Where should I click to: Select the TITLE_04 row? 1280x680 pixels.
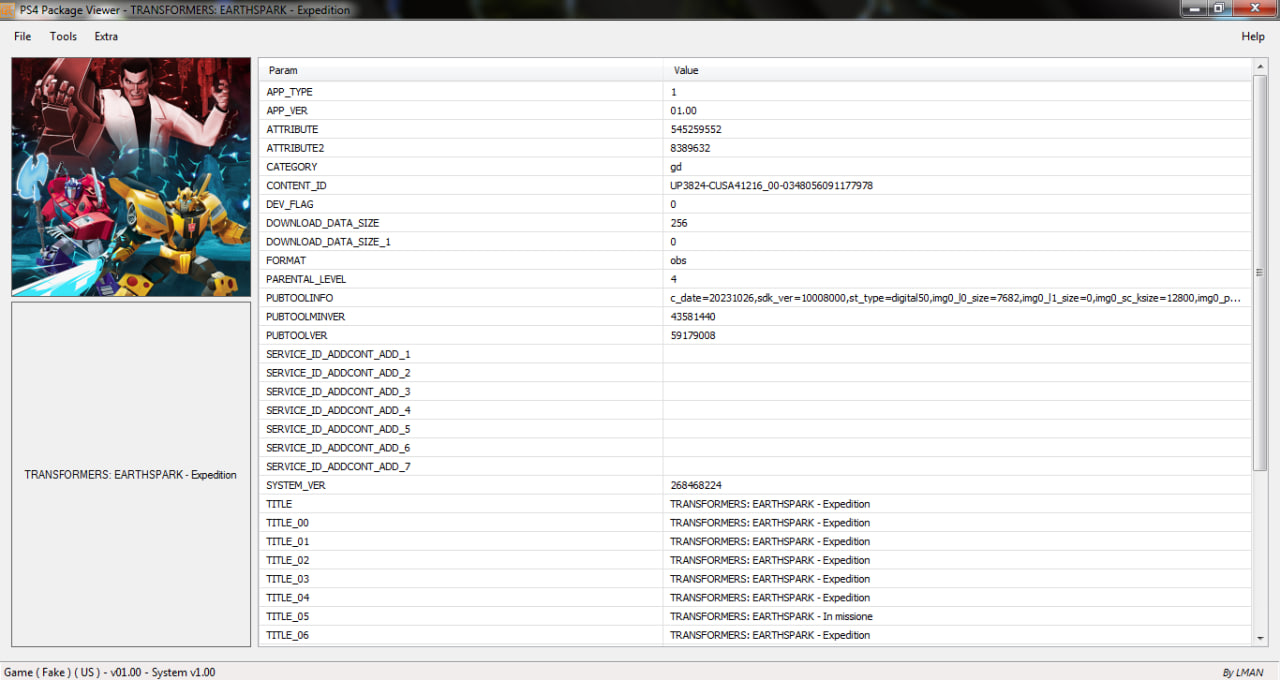[x=755, y=598]
